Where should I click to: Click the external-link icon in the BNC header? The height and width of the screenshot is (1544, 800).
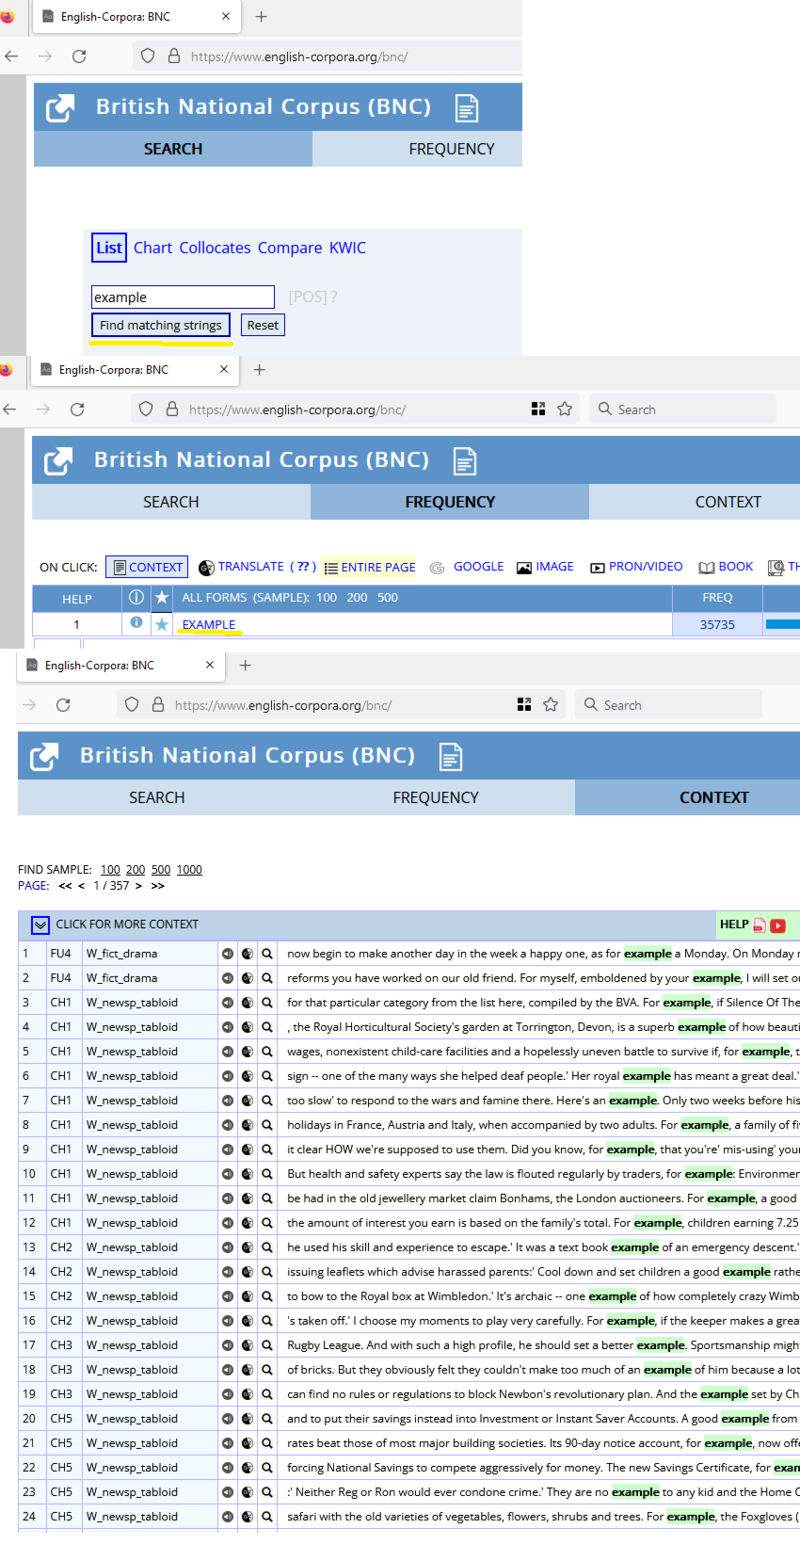[59, 107]
